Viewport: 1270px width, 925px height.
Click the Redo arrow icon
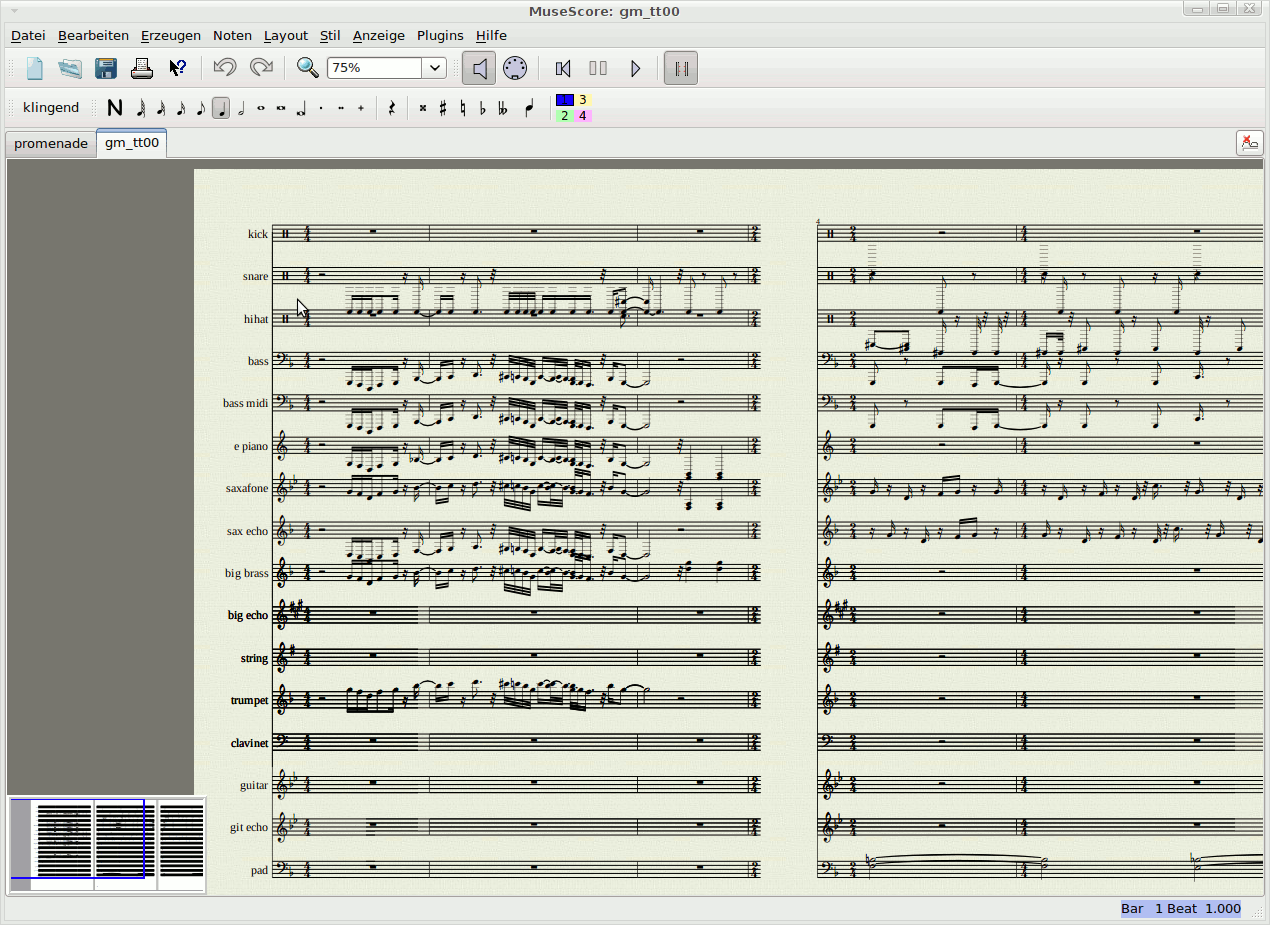tap(261, 68)
